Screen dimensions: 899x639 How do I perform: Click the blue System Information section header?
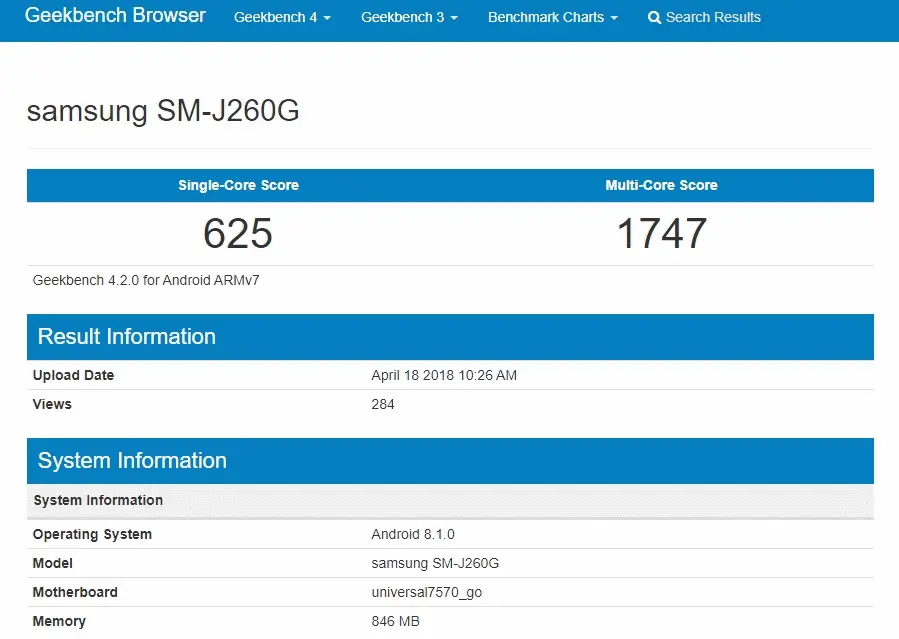click(x=450, y=461)
